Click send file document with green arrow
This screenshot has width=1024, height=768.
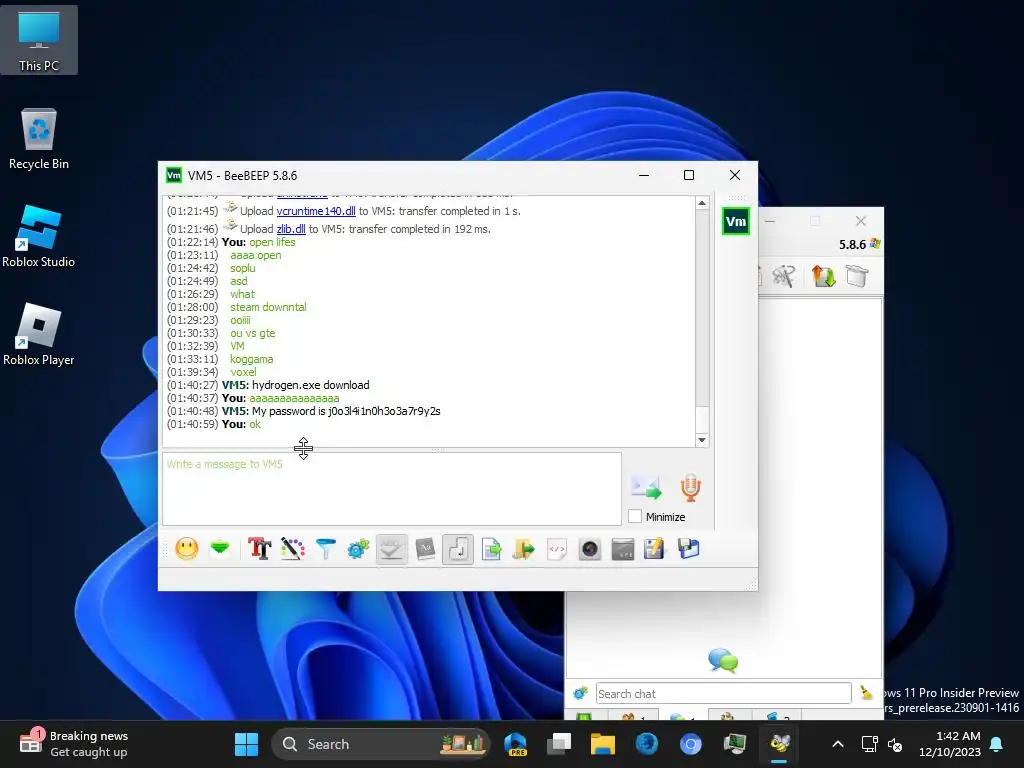tap(491, 549)
